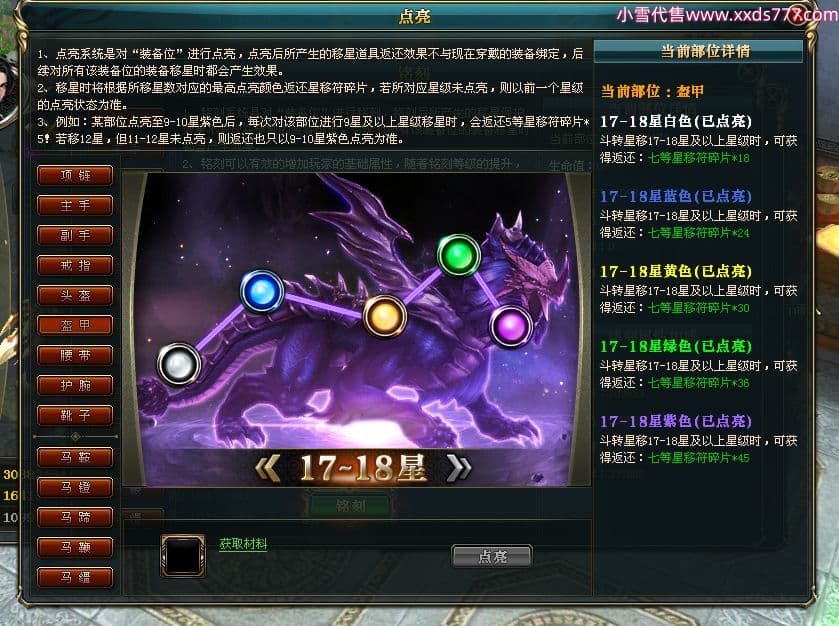Switch to the 靴子 slot

[75, 415]
